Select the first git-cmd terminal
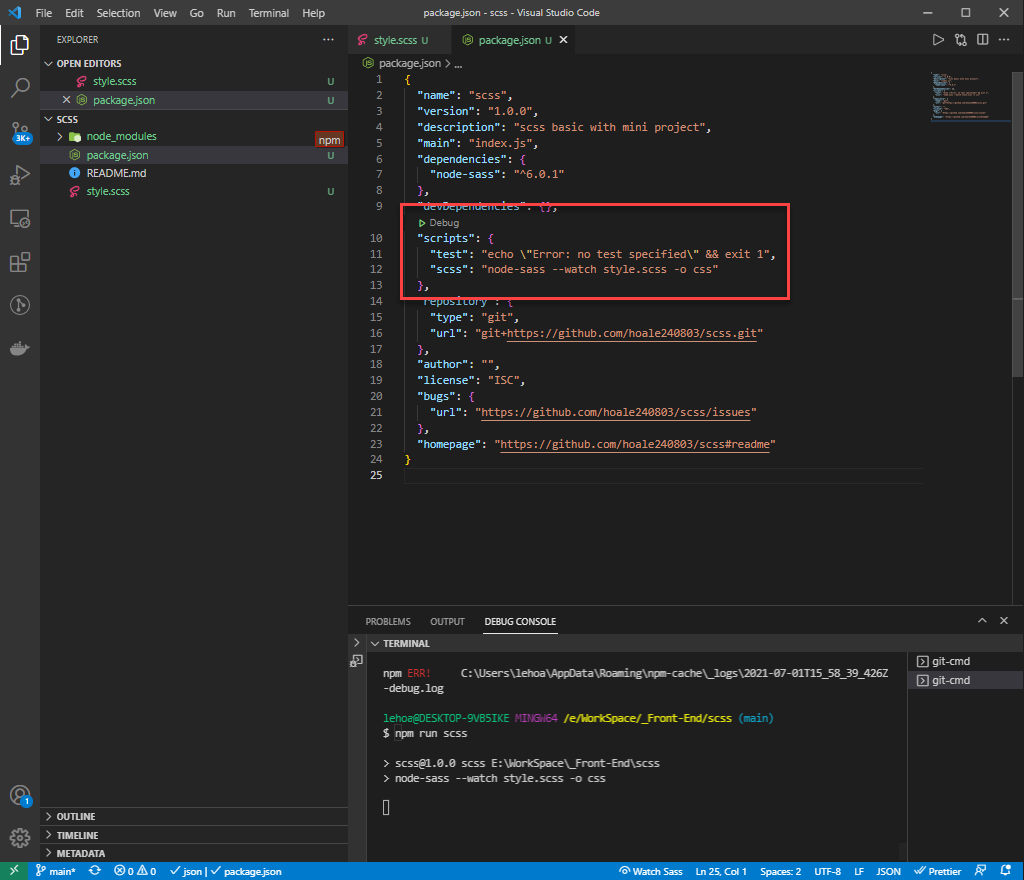The height and width of the screenshot is (880, 1024). click(950, 661)
